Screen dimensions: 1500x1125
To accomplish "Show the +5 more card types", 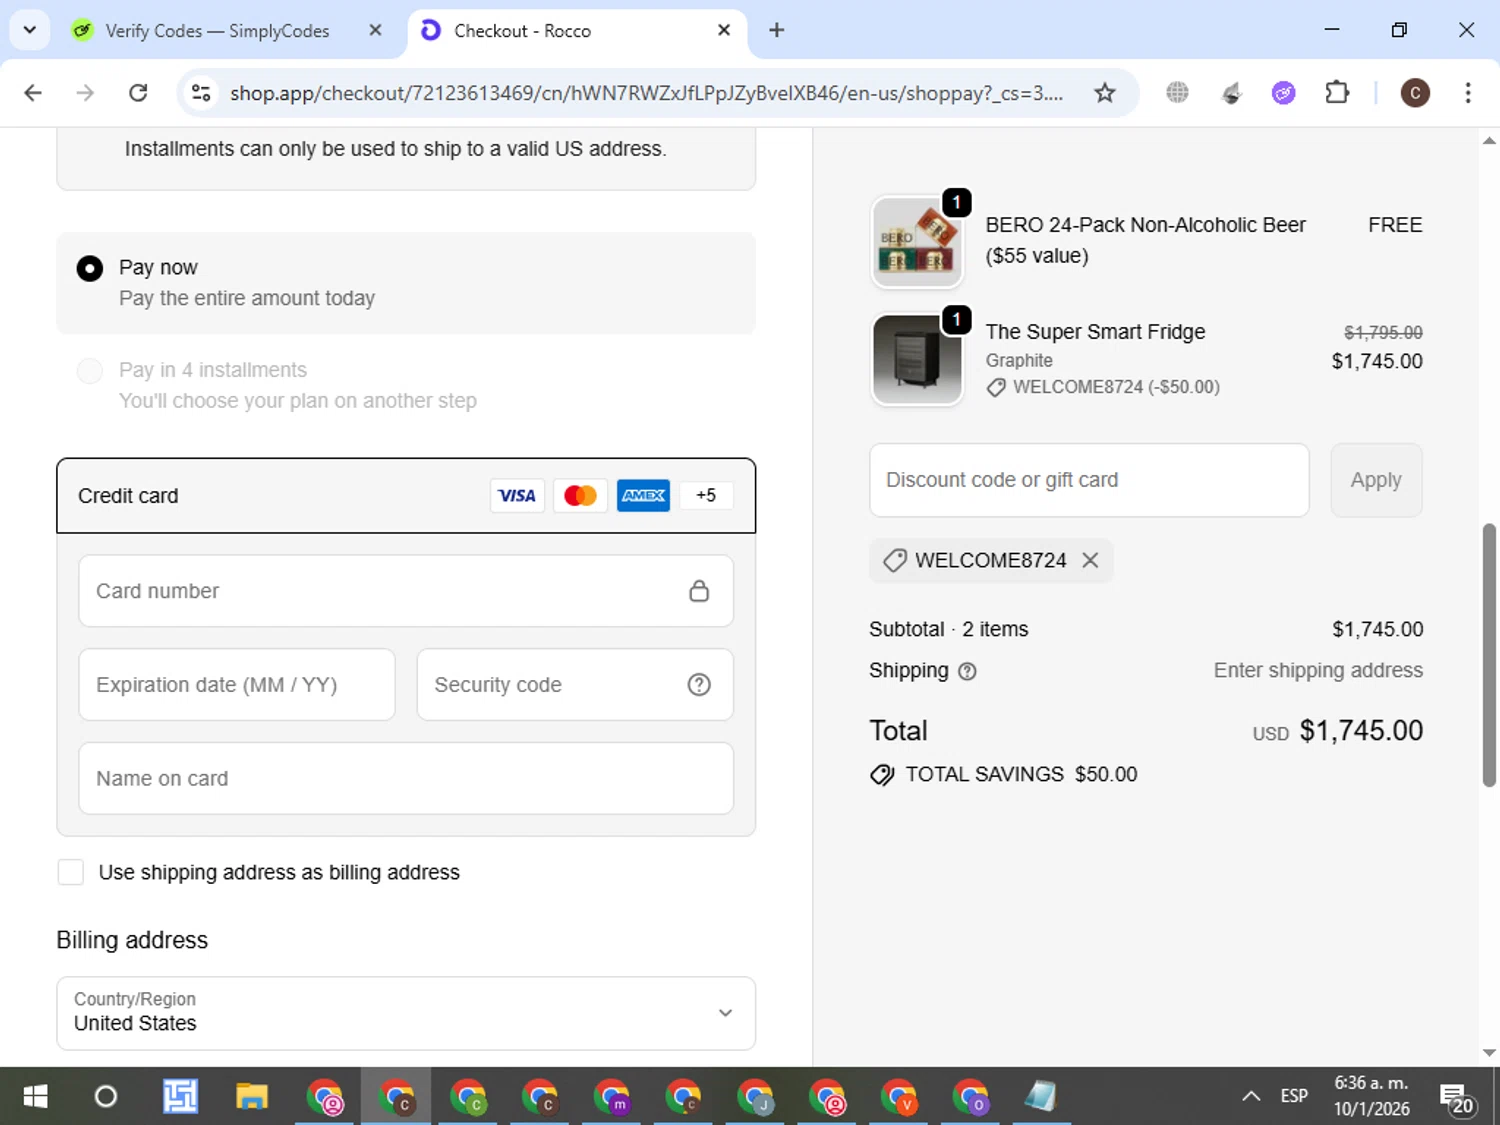I will point(706,496).
